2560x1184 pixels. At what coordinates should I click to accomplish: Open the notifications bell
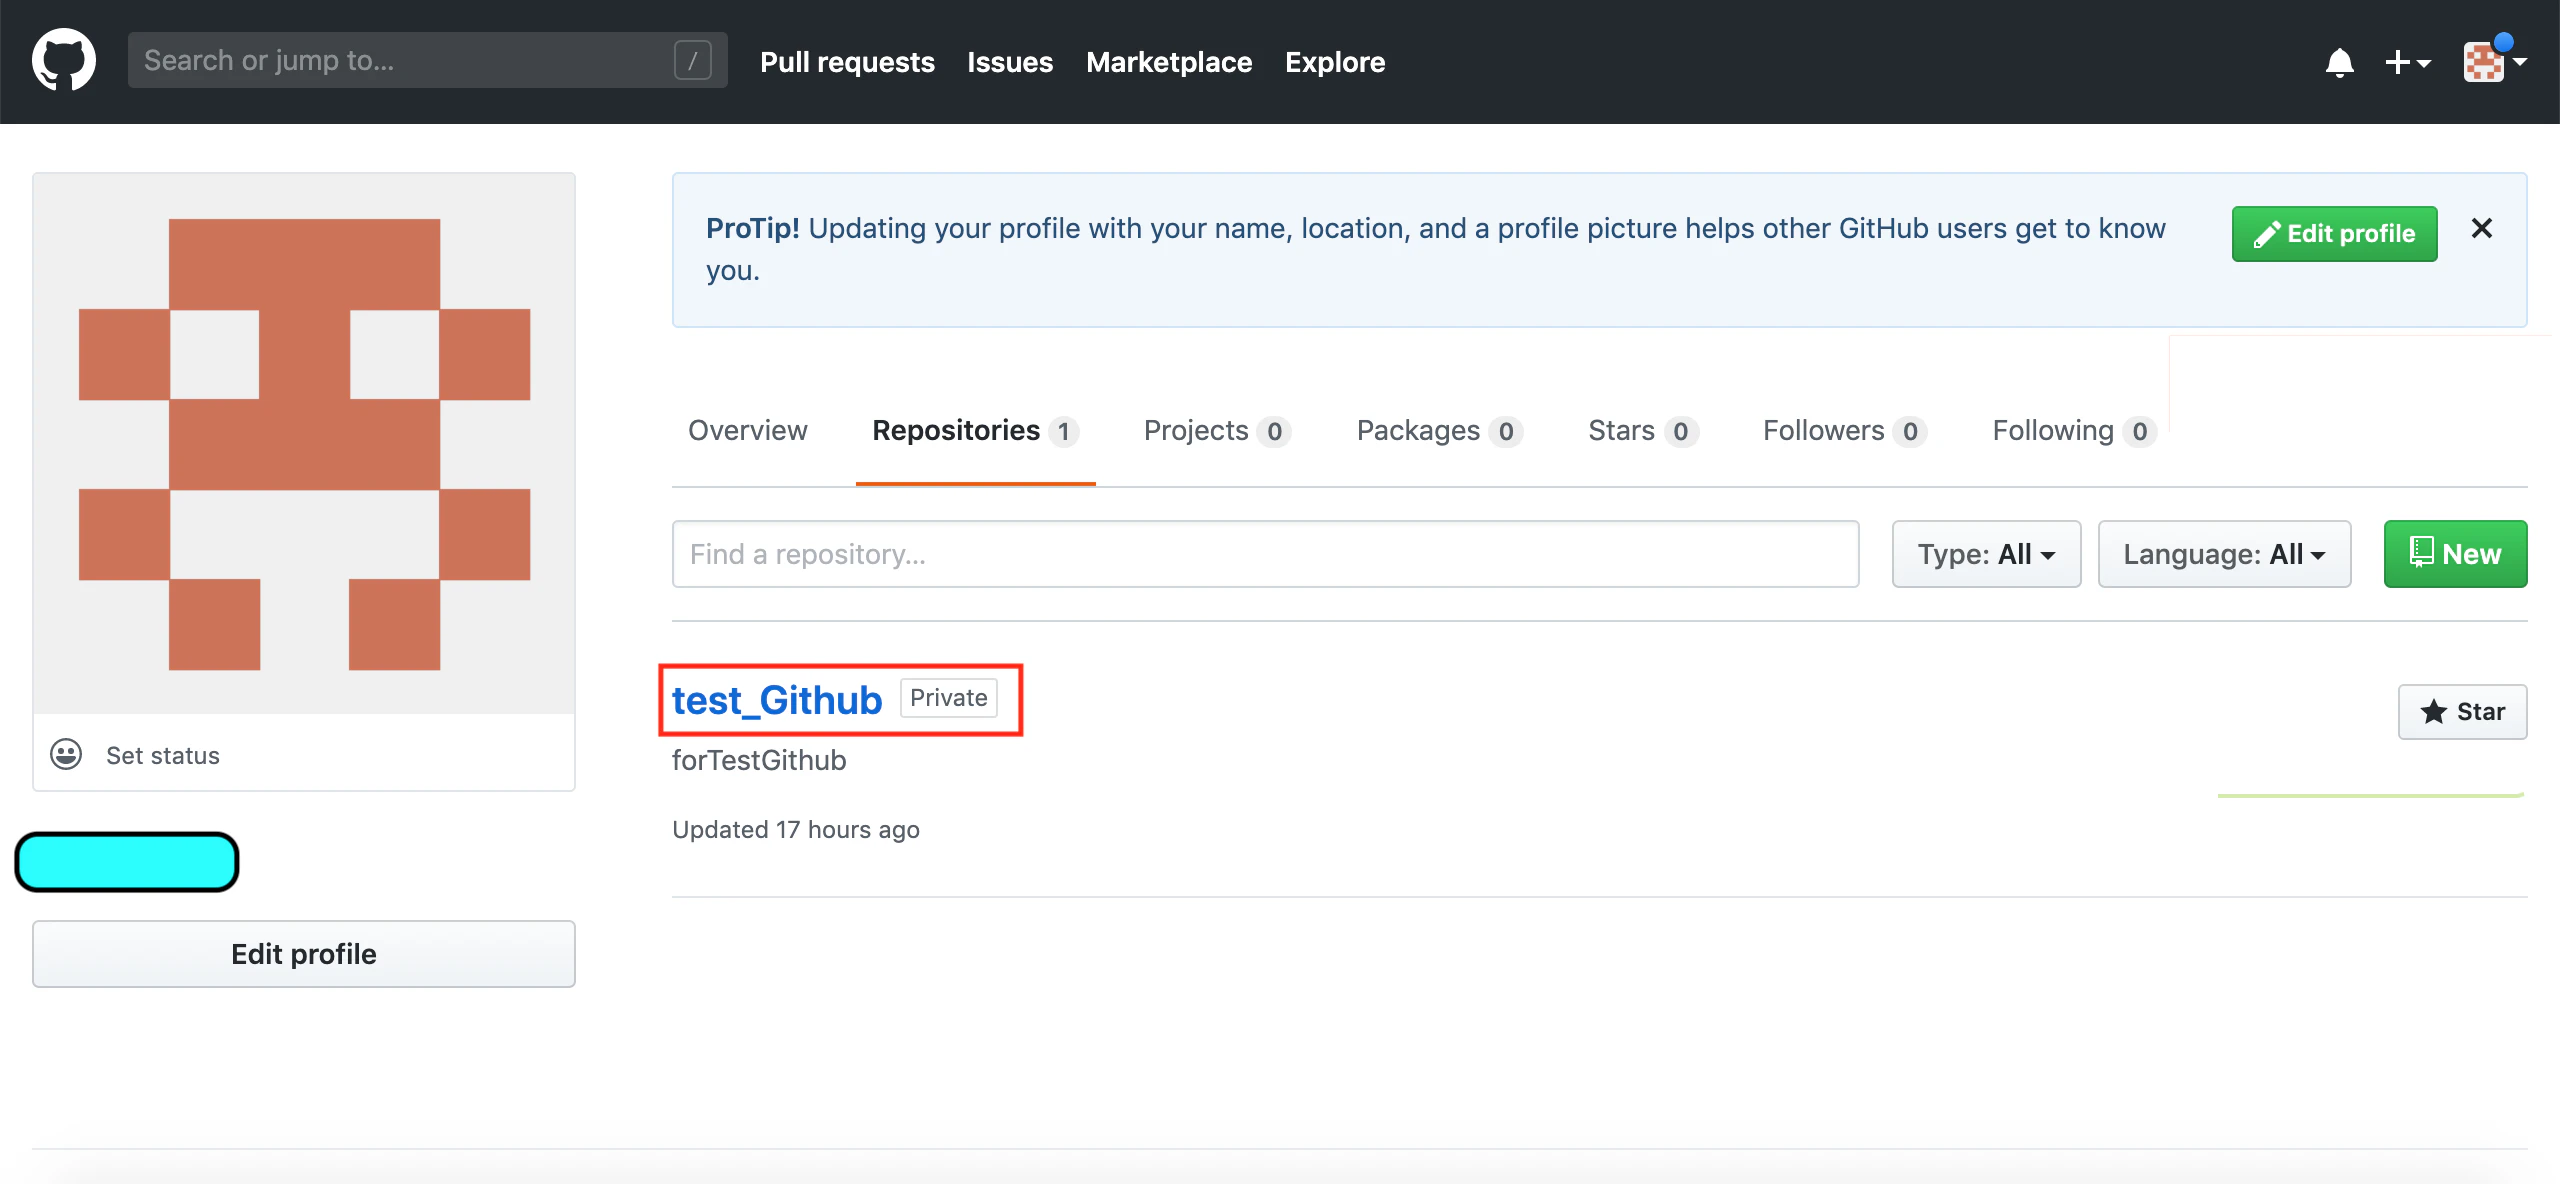tap(2339, 62)
